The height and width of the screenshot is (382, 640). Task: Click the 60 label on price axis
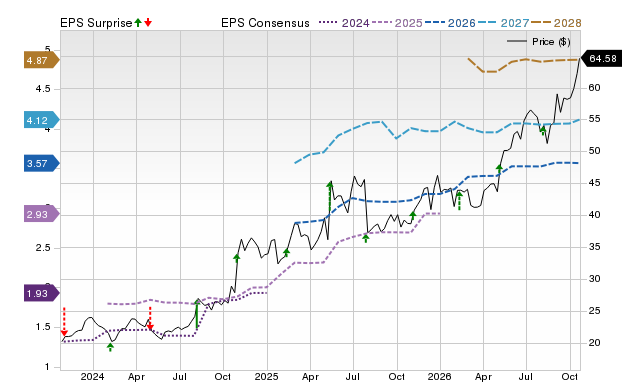[x=594, y=88]
